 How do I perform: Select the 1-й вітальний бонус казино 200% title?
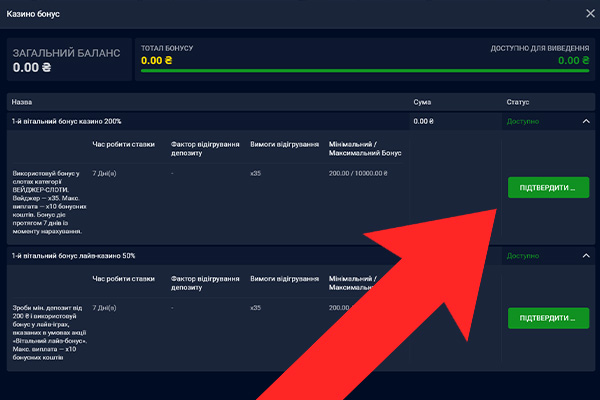(67, 121)
